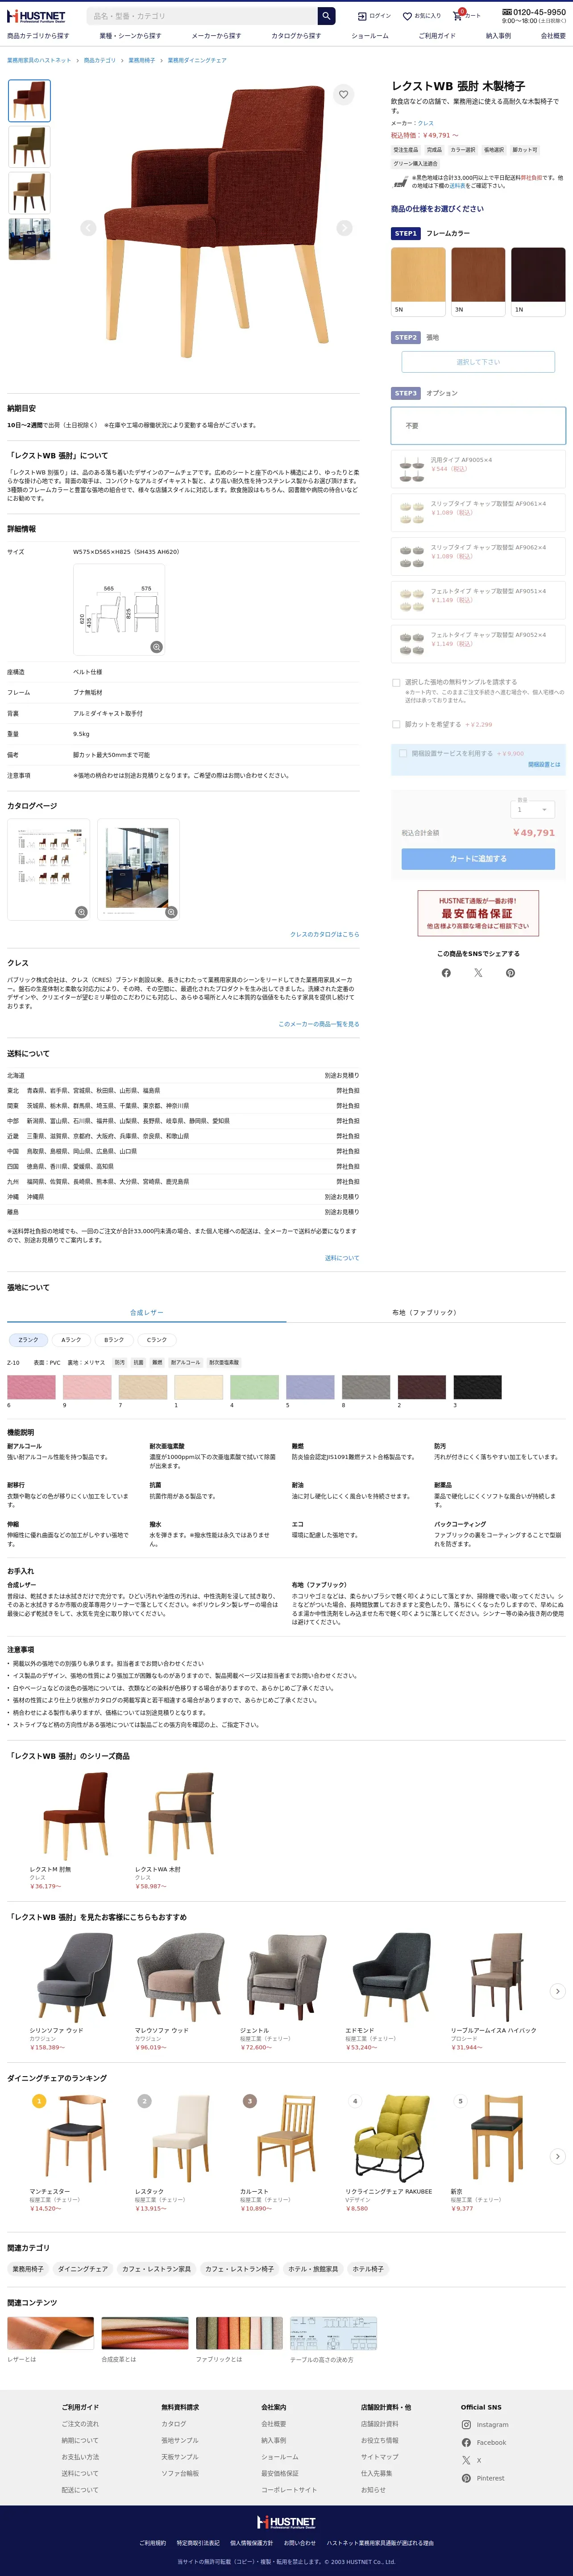The height and width of the screenshot is (2576, 573).
Task: Open 張地 選択して下さい selector
Action: tap(478, 362)
